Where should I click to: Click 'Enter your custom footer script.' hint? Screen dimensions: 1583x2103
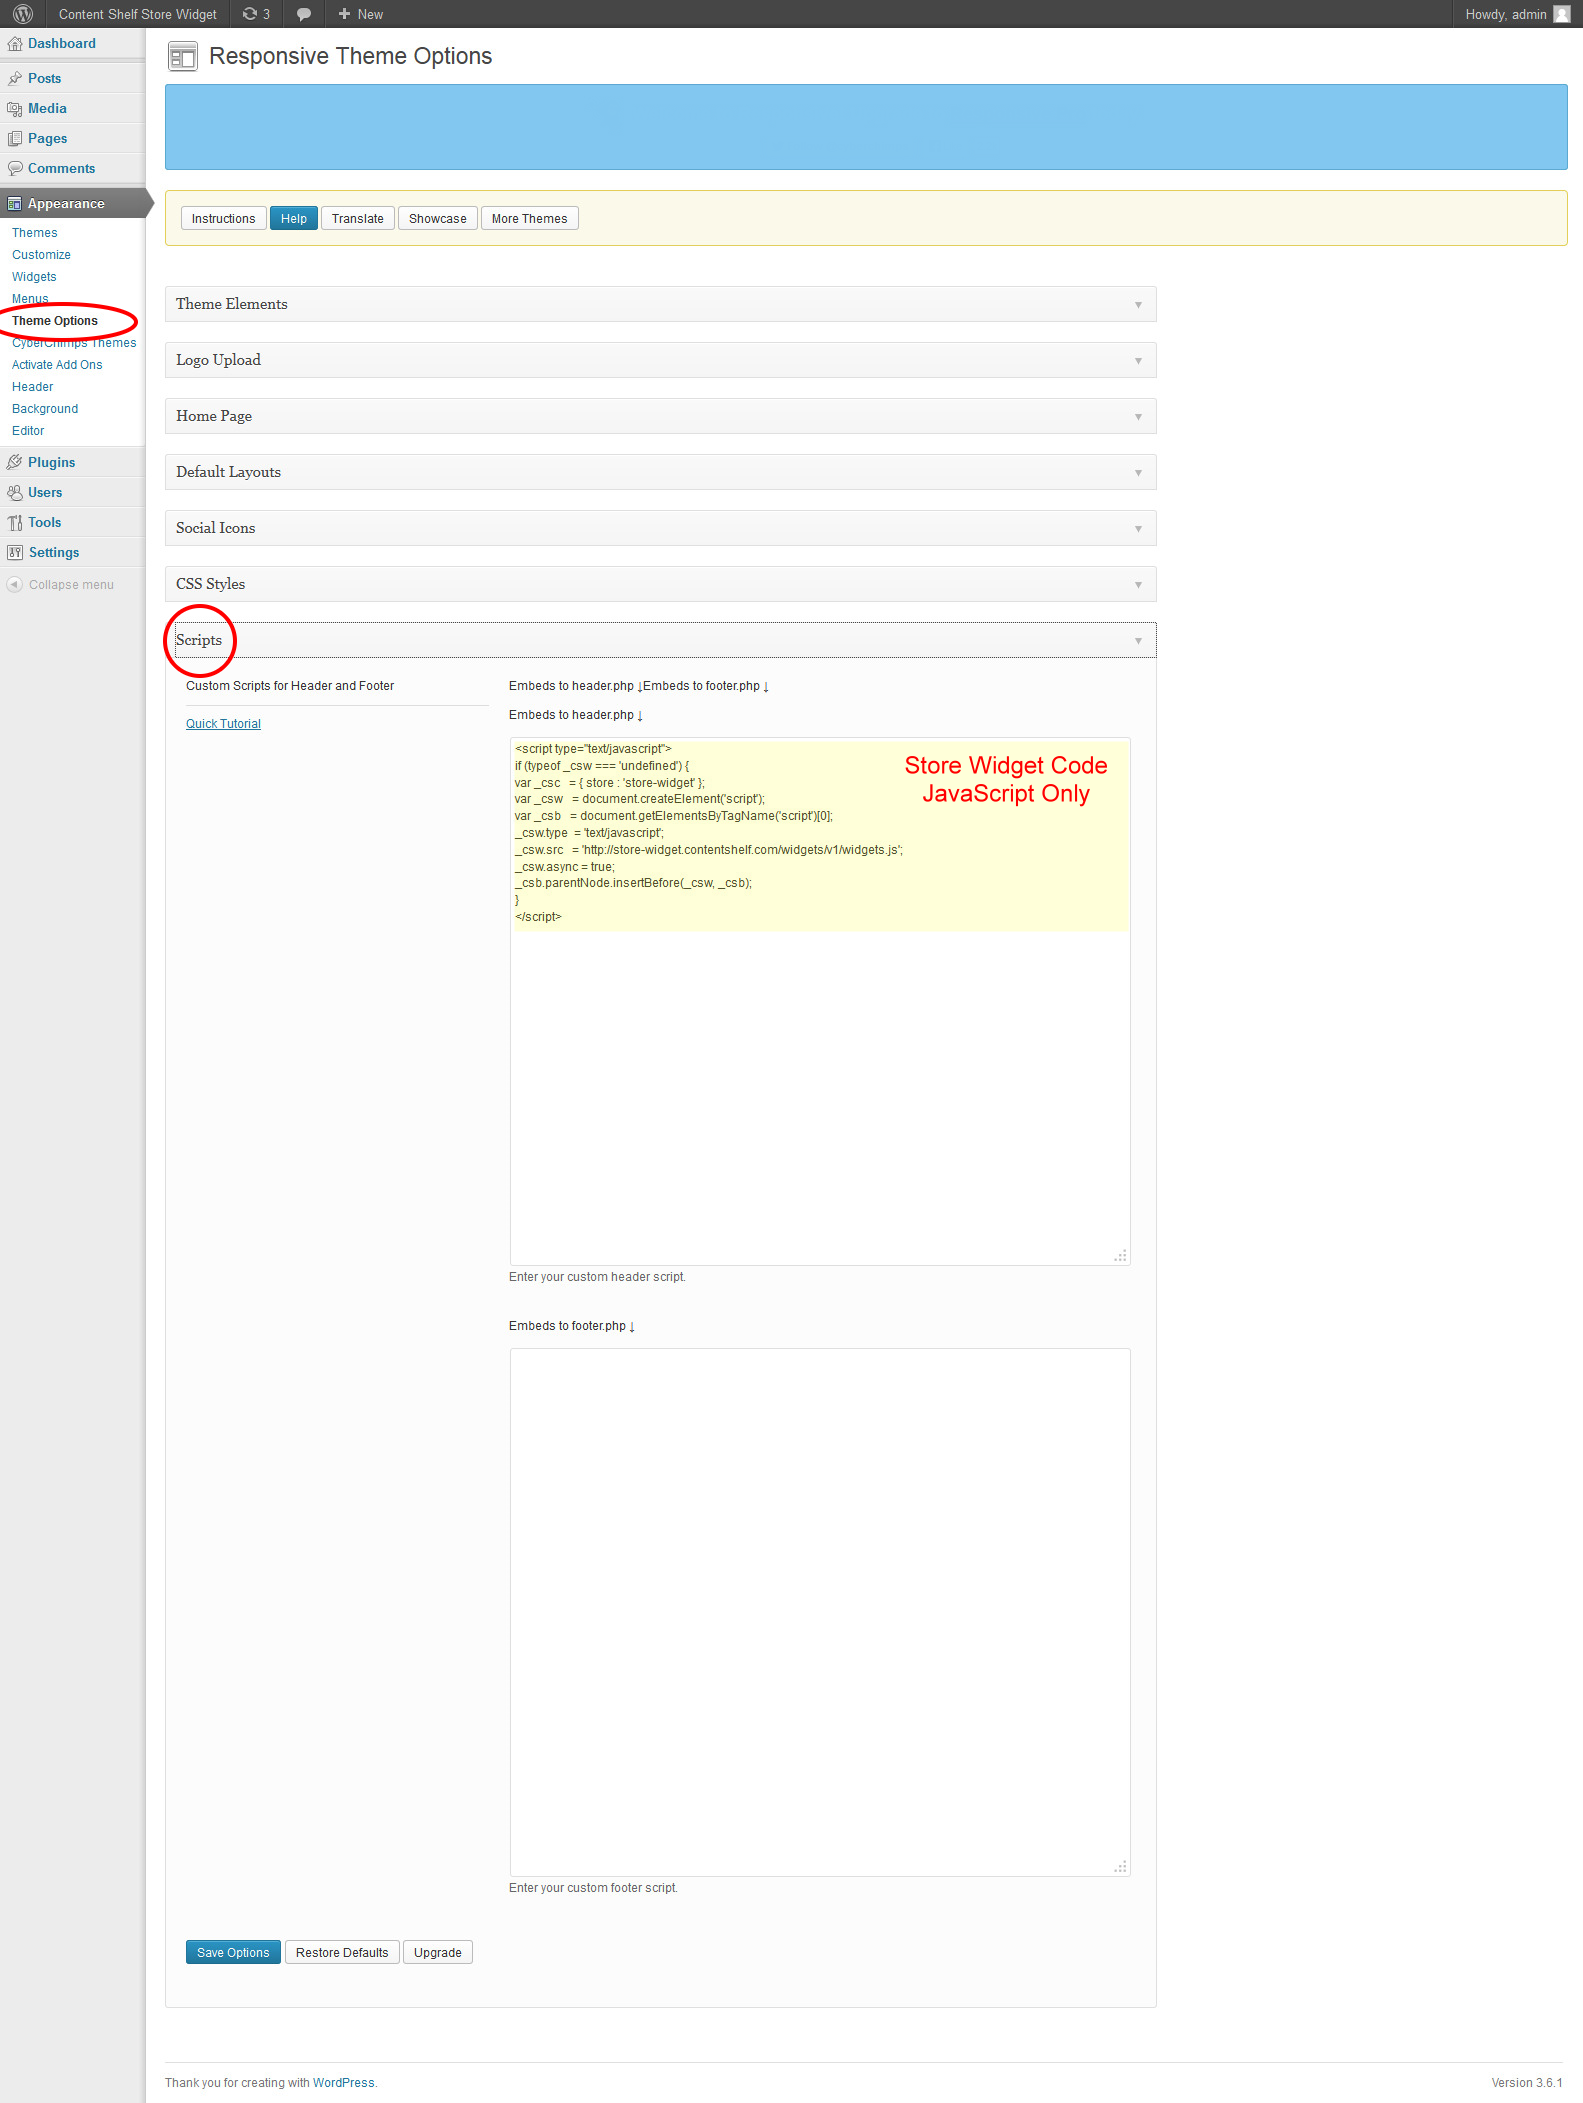(x=593, y=1888)
